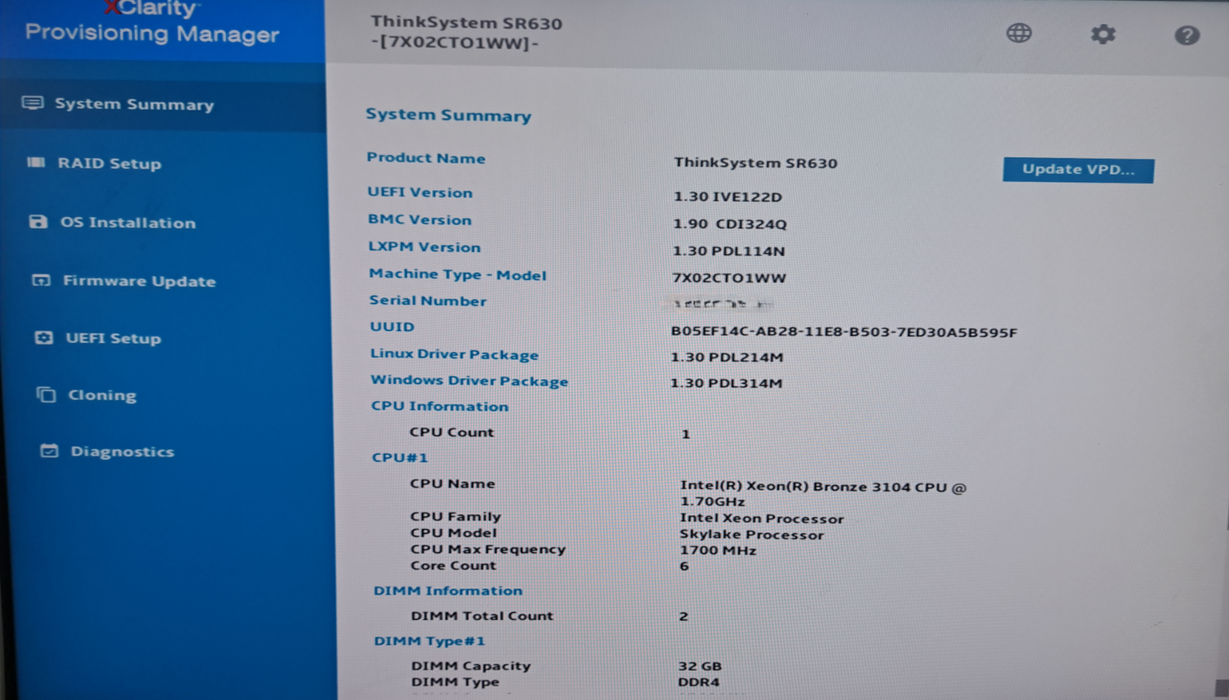This screenshot has width=1229, height=700.
Task: Open the settings gear icon
Action: tap(1103, 34)
